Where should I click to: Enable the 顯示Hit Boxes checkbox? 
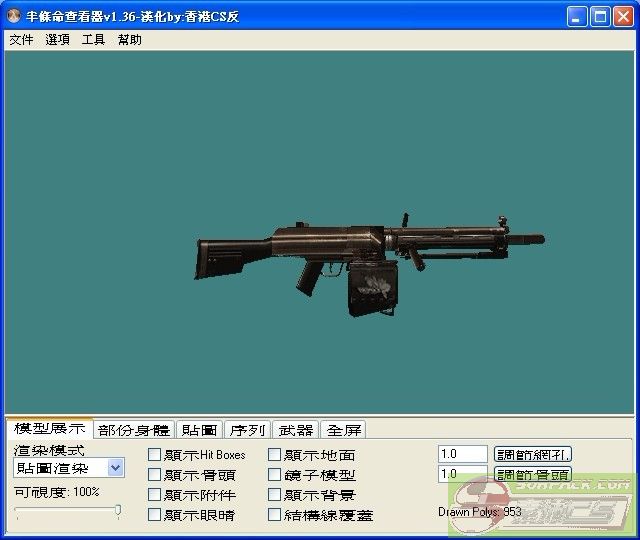(155, 455)
